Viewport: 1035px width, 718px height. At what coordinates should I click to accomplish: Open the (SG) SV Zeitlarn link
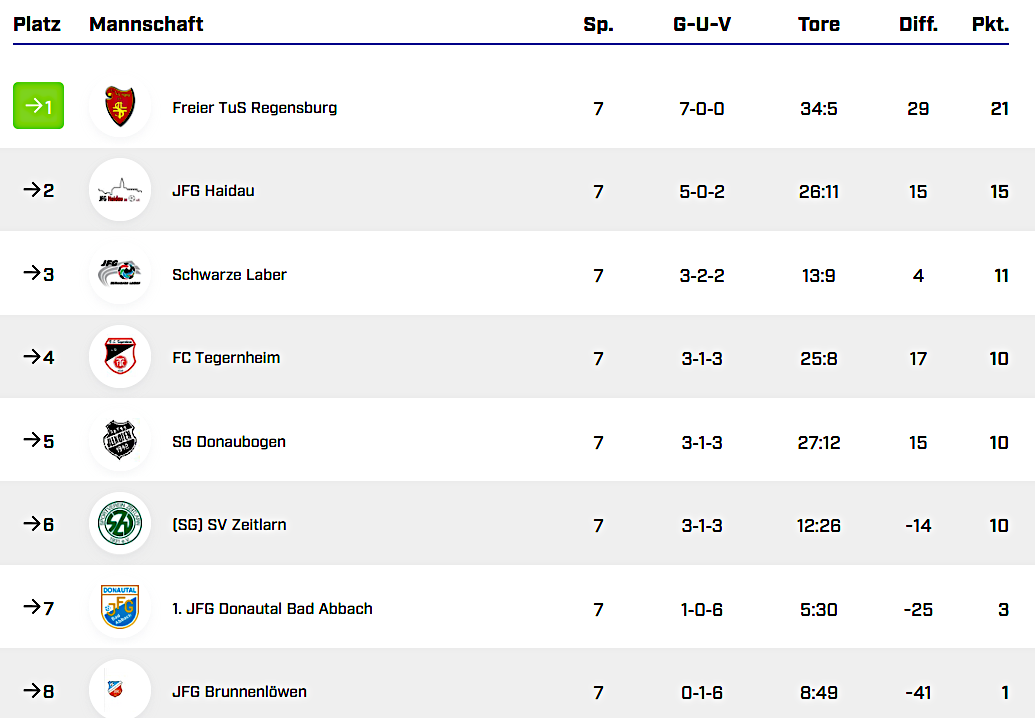tap(229, 525)
